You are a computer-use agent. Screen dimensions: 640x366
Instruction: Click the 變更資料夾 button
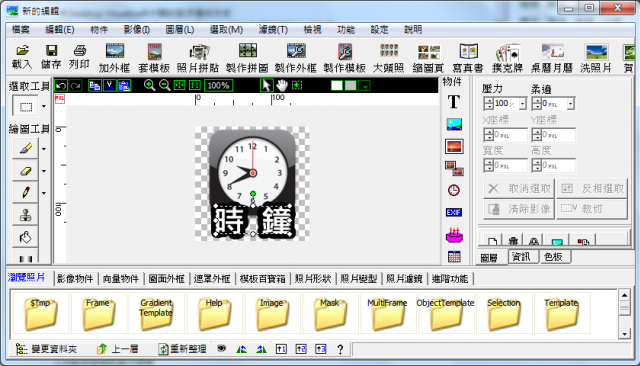[46, 349]
